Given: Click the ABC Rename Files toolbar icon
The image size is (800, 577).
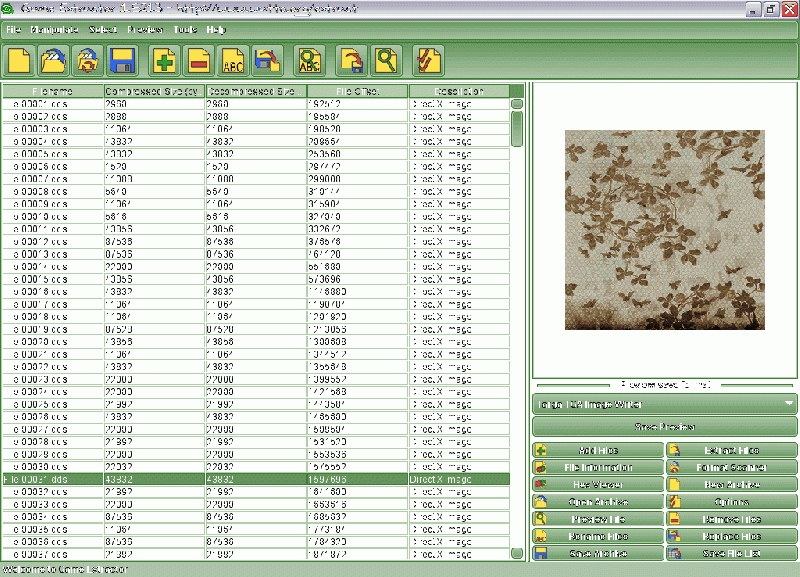Looking at the screenshot, I should click(x=233, y=61).
